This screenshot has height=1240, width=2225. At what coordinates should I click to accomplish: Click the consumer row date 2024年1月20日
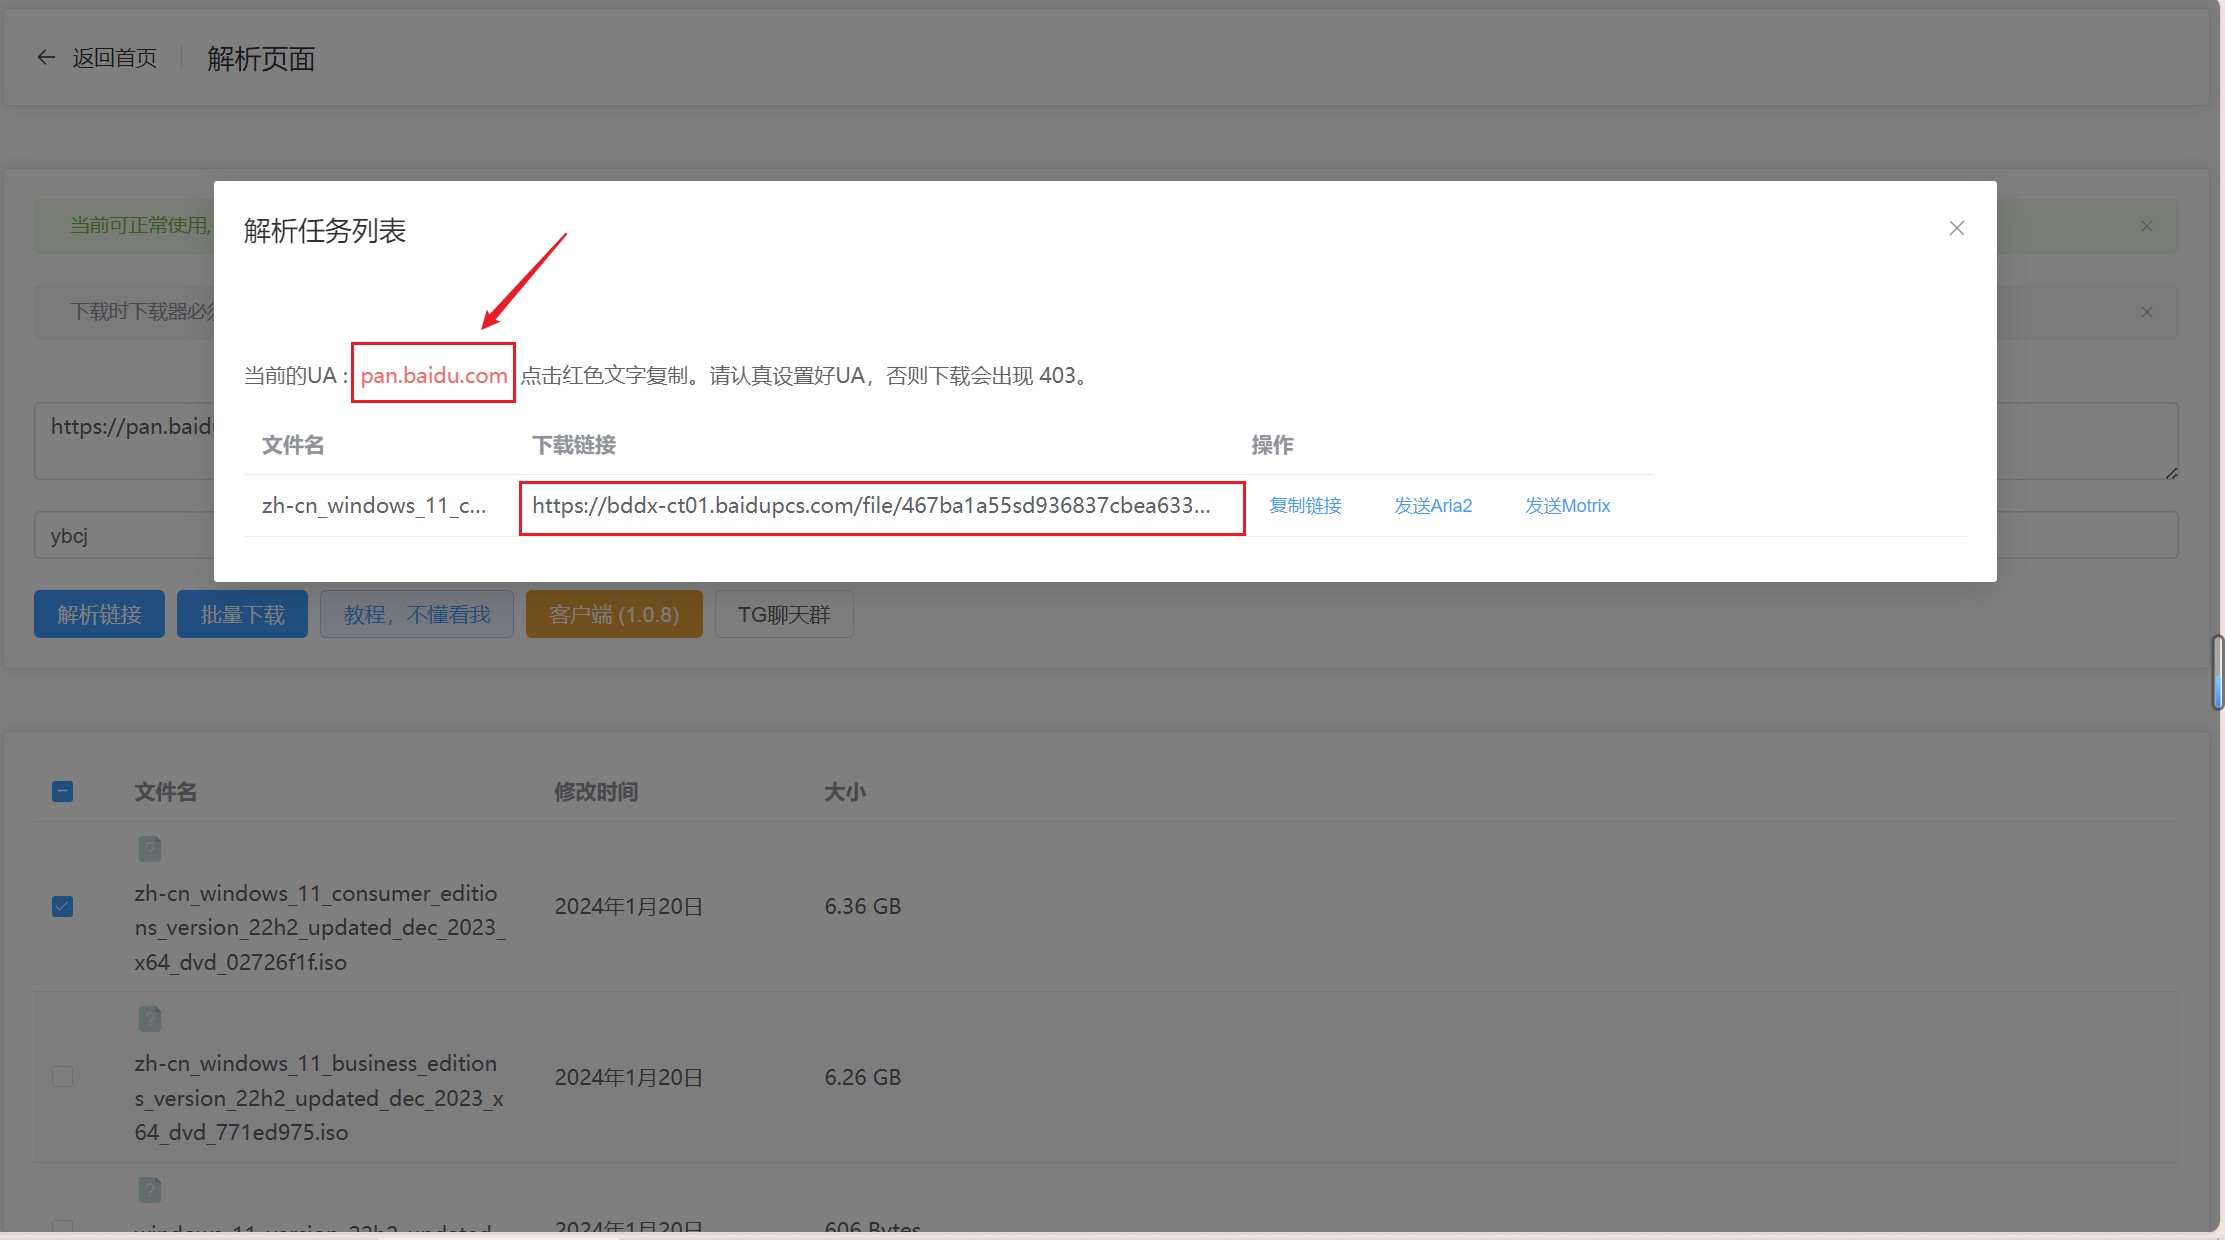coord(629,906)
